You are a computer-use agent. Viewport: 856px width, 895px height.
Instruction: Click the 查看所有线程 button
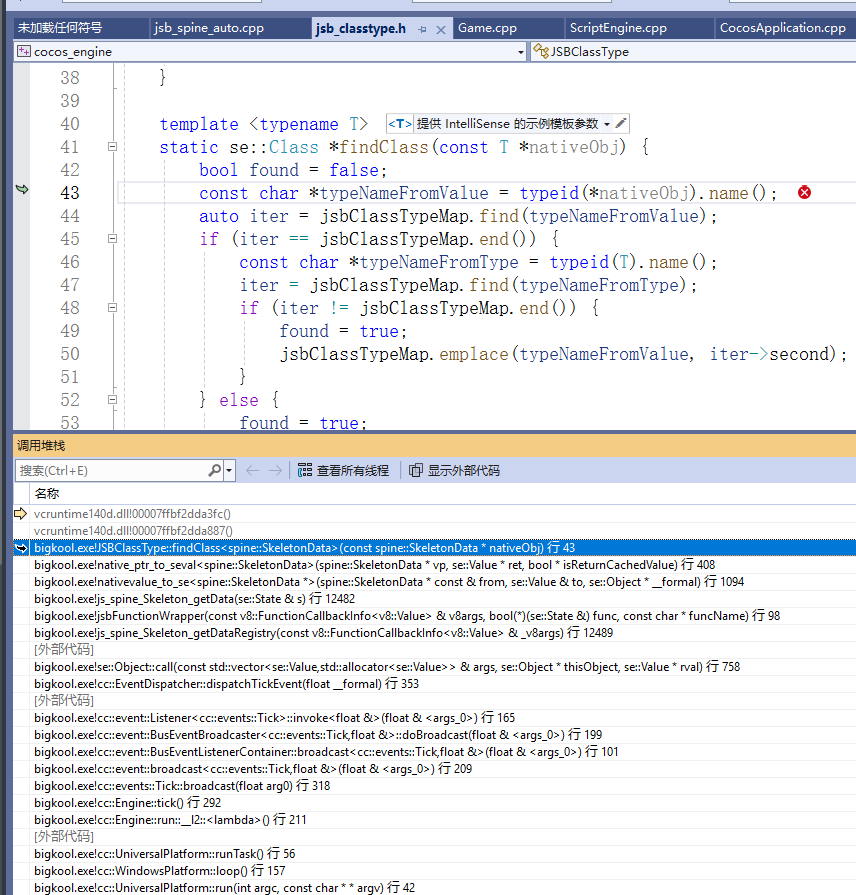[x=344, y=470]
